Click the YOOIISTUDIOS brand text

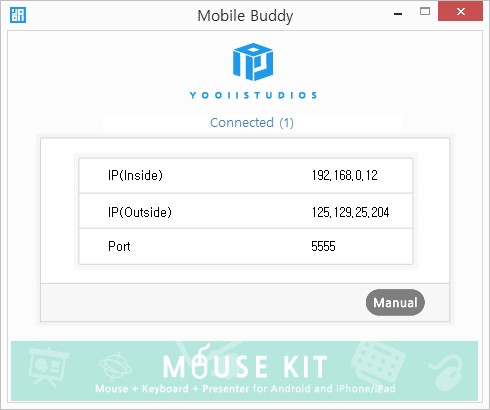click(x=253, y=95)
